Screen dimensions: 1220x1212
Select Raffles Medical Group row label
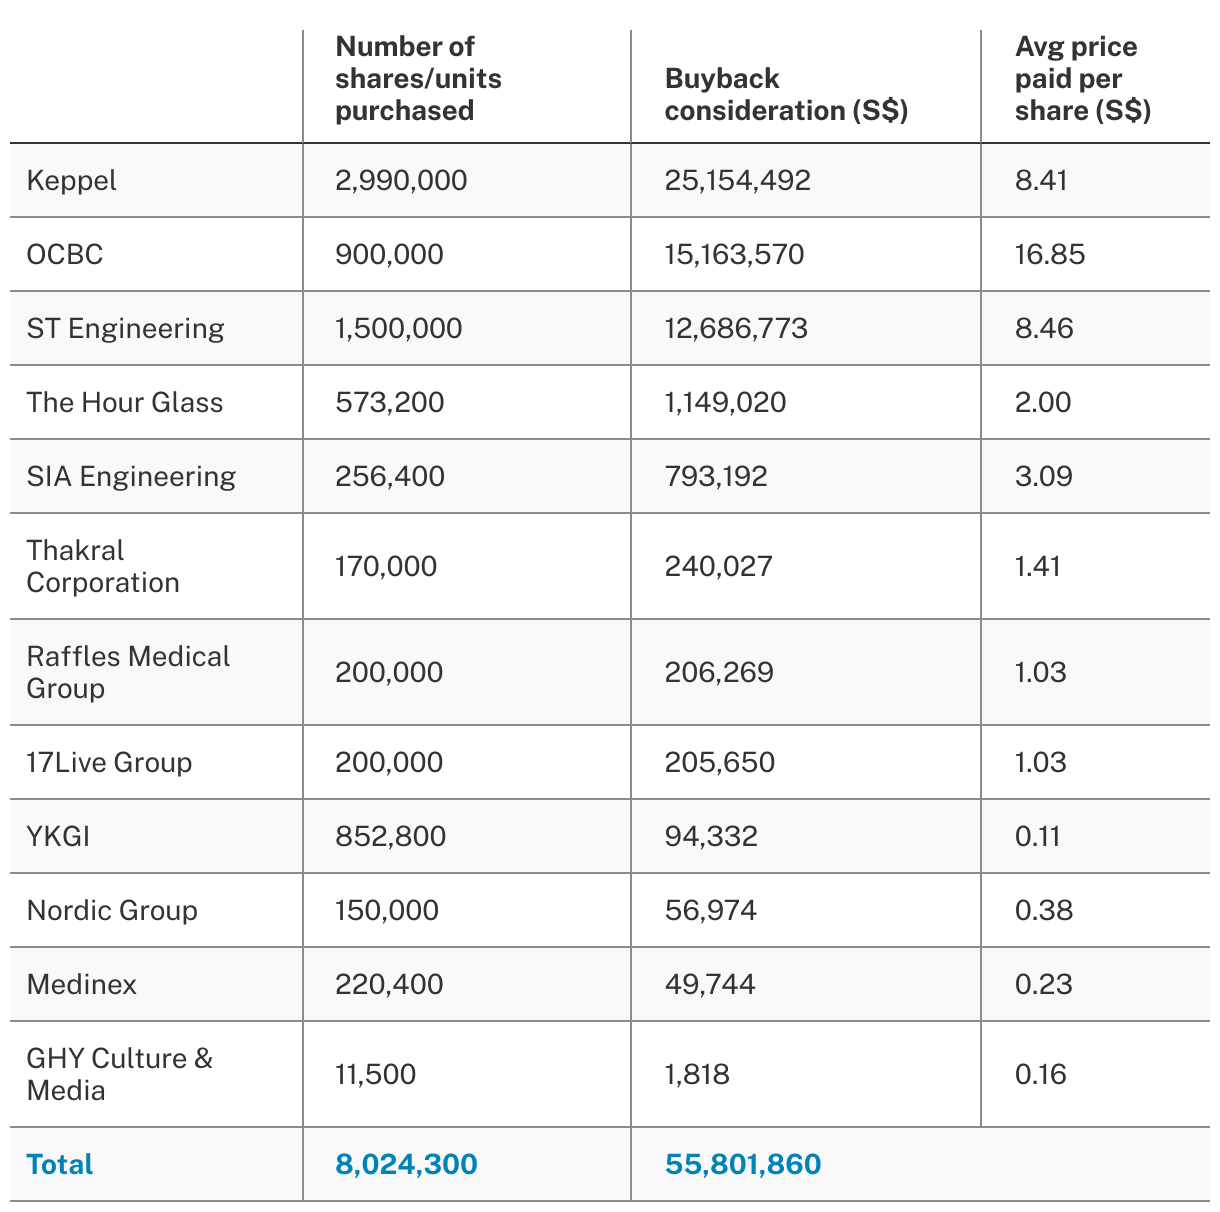point(128,673)
